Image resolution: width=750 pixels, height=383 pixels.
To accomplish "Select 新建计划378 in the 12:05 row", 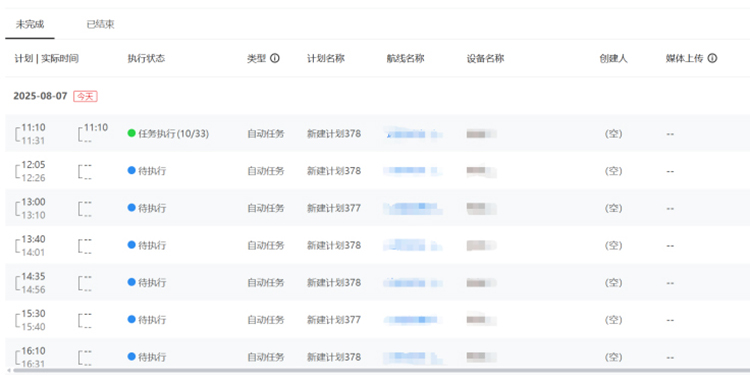I will 334,171.
